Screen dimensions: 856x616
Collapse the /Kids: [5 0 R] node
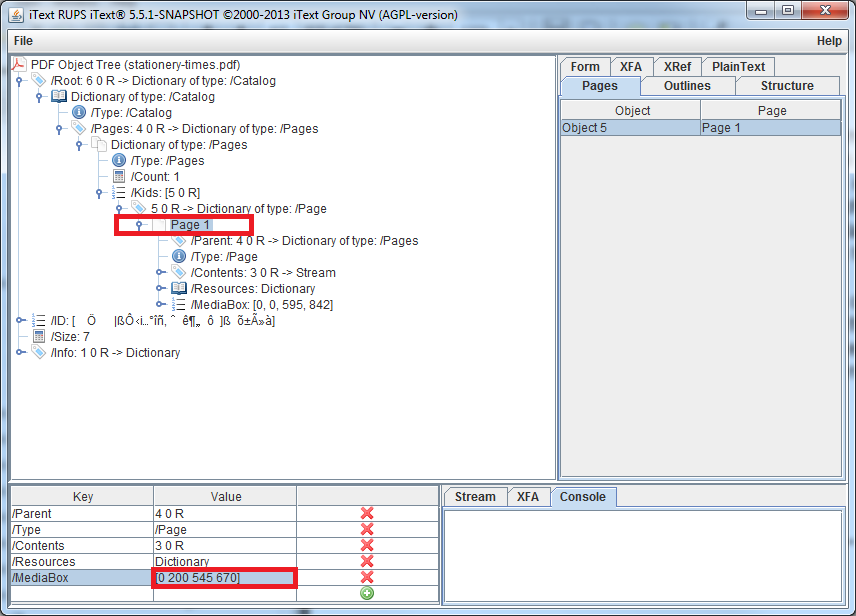click(97, 192)
